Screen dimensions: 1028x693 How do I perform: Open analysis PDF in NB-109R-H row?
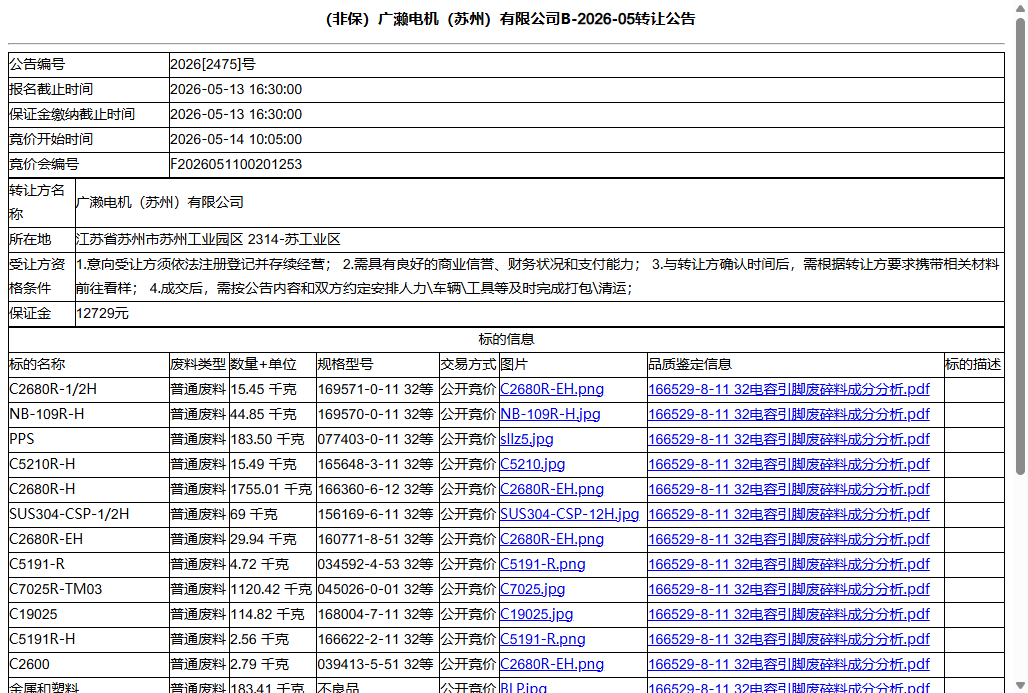pos(789,414)
